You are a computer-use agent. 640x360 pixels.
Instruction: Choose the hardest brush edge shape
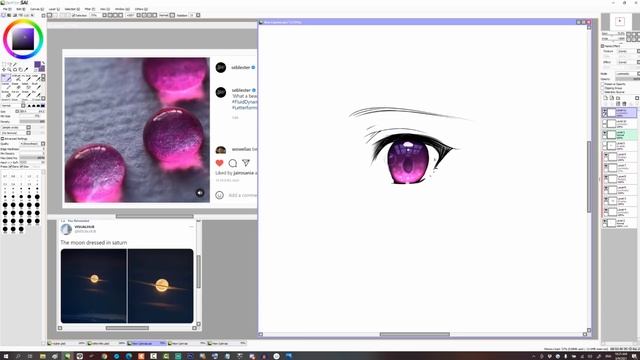(42, 106)
